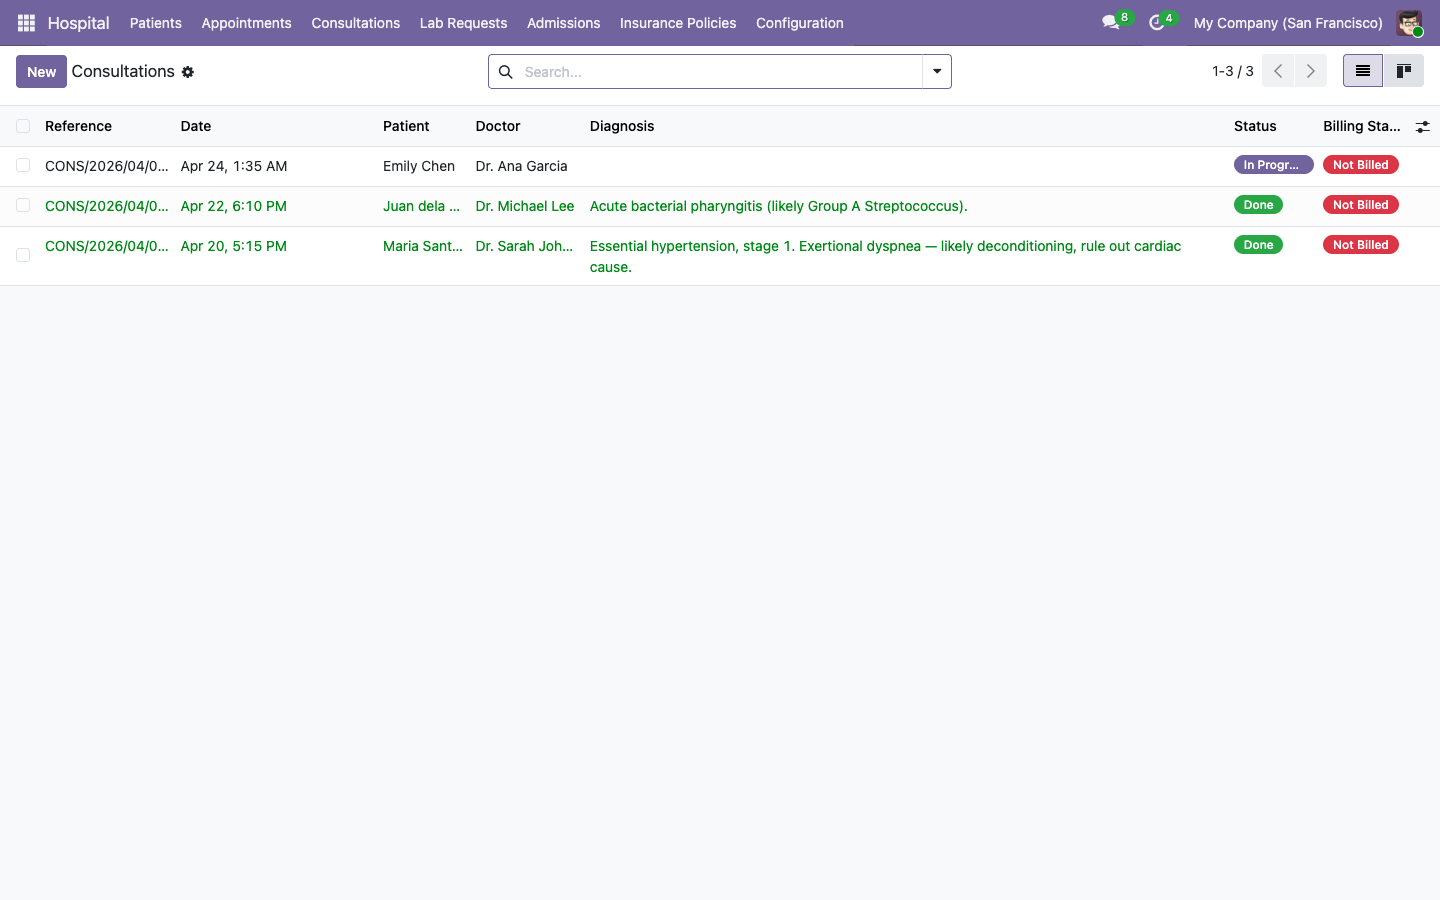The width and height of the screenshot is (1440, 900).
Task: Open company switcher My Company (San Francisco)
Action: (x=1288, y=22)
